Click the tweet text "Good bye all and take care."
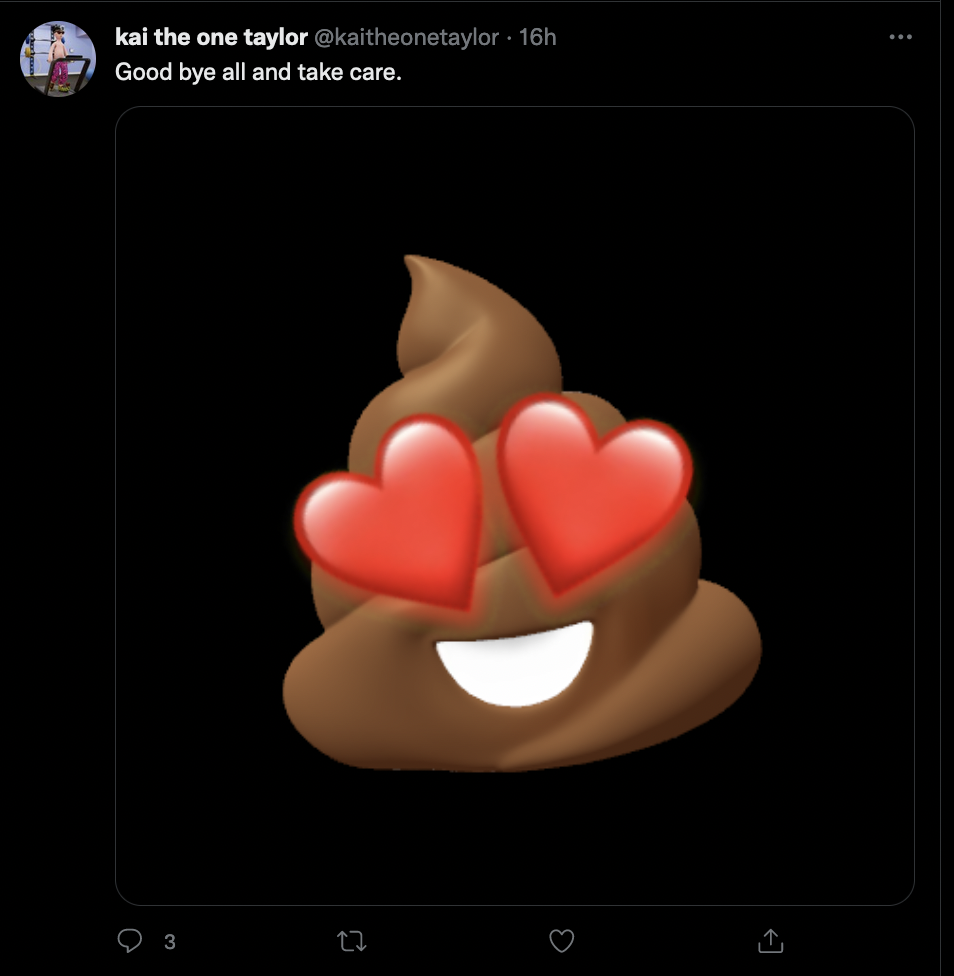Image resolution: width=954 pixels, height=976 pixels. click(258, 72)
